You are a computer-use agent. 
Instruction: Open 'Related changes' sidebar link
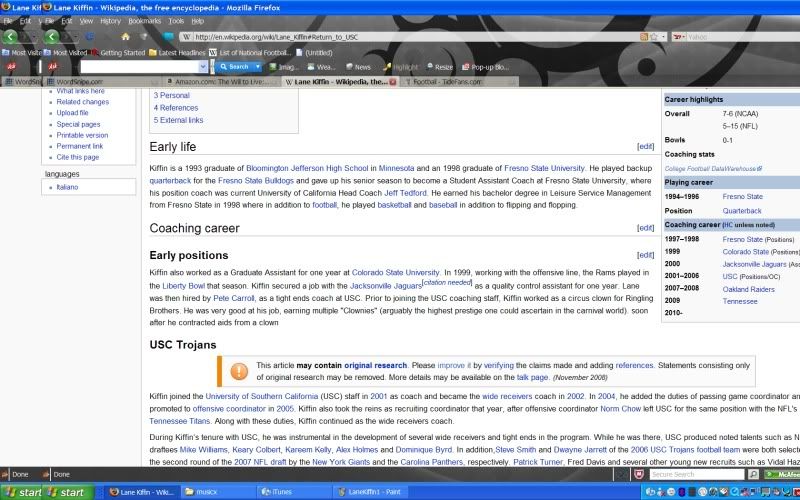[x=82, y=102]
